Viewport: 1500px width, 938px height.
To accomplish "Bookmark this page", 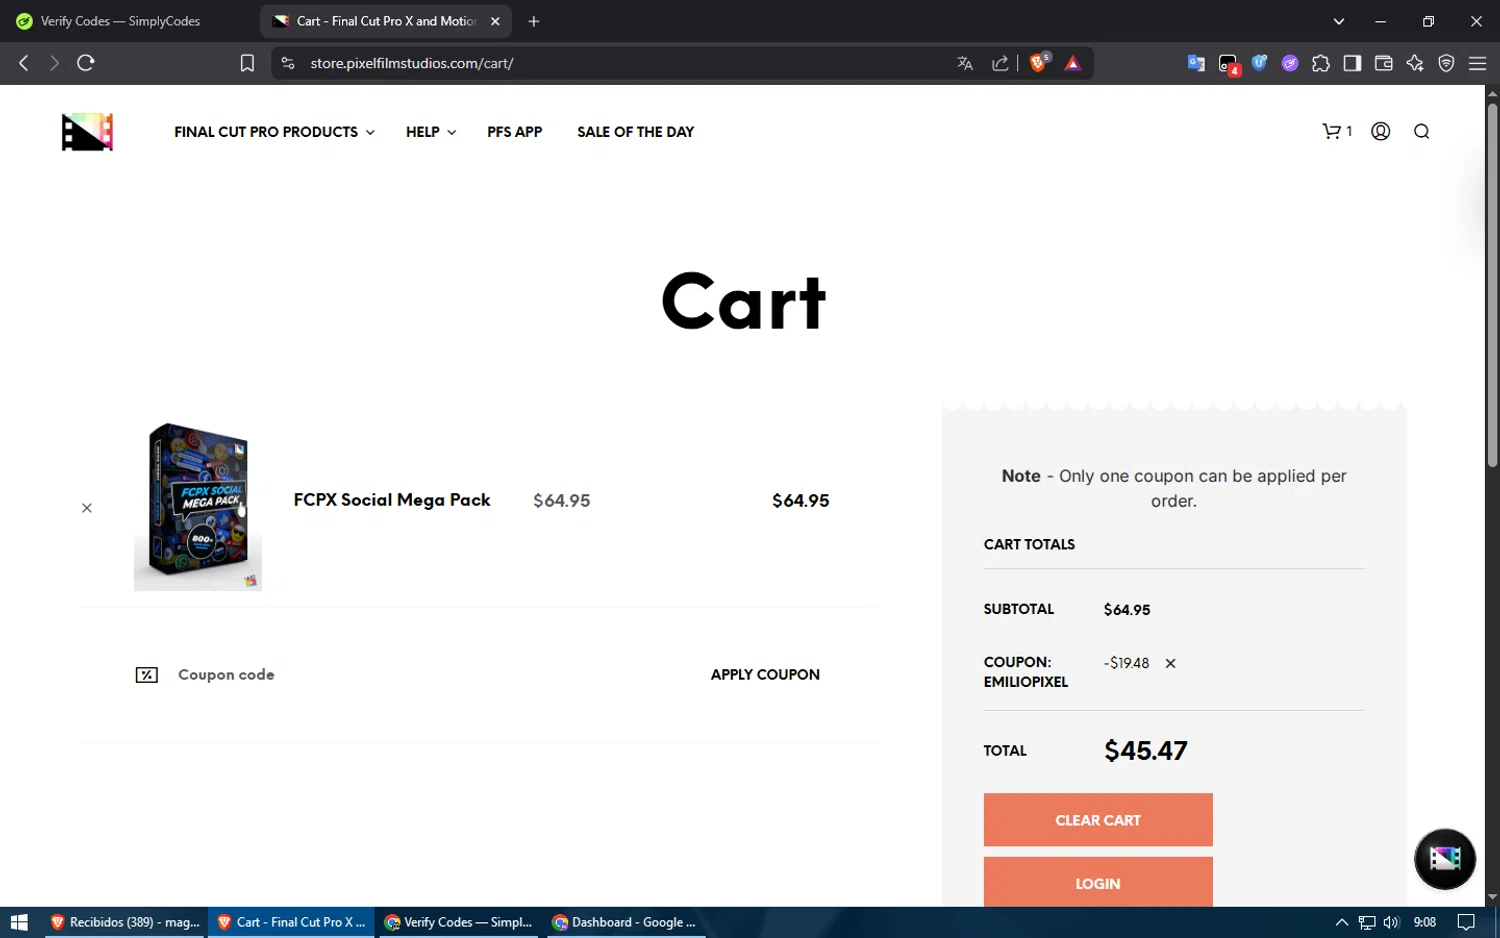I will 247,63.
